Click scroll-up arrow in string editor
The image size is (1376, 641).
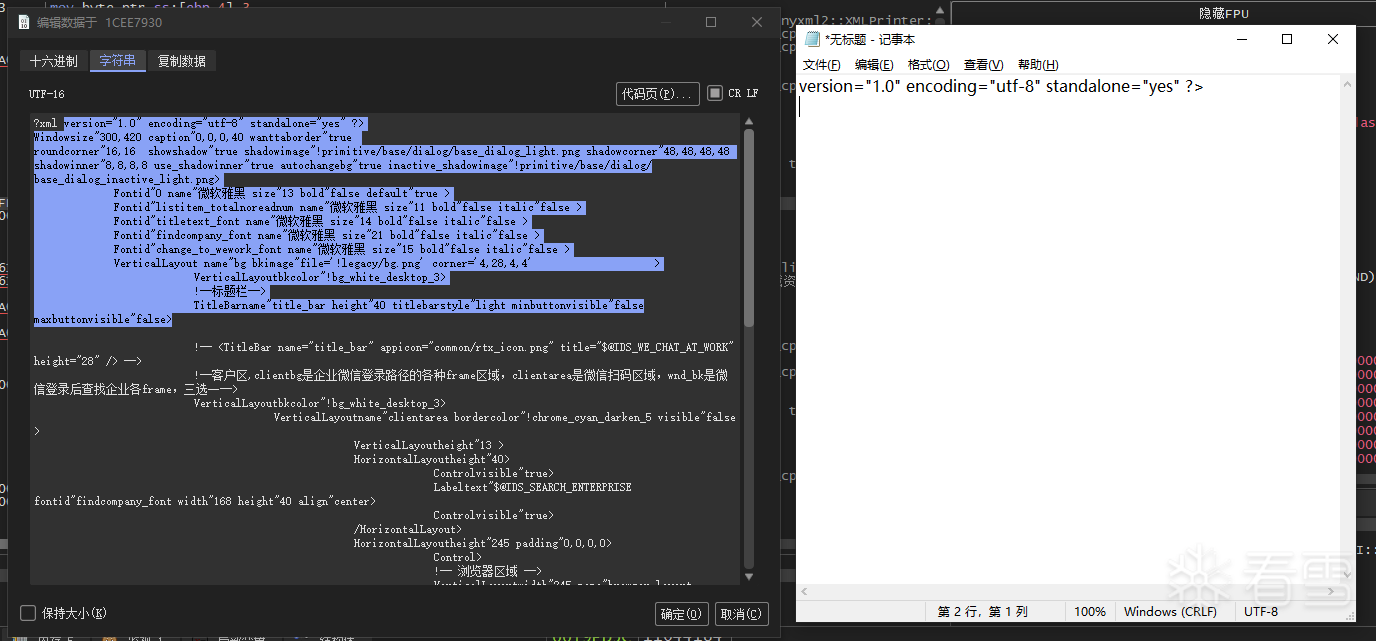coord(749,121)
